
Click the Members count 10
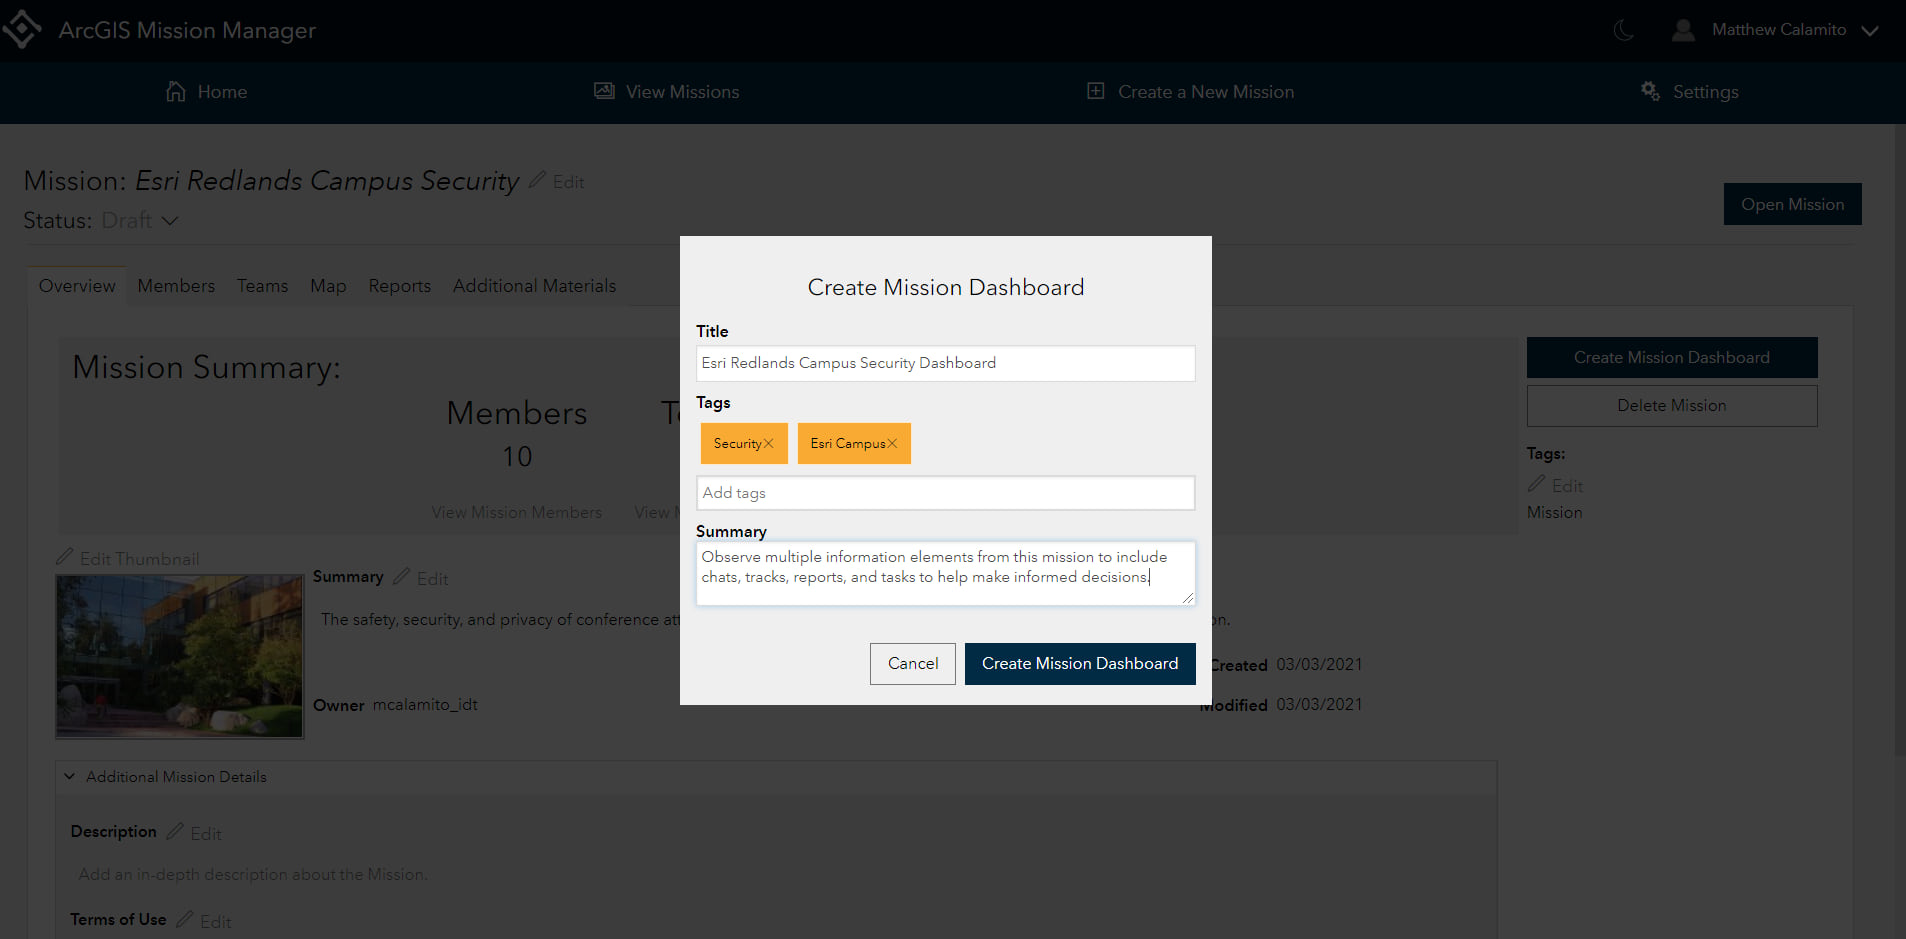517,457
